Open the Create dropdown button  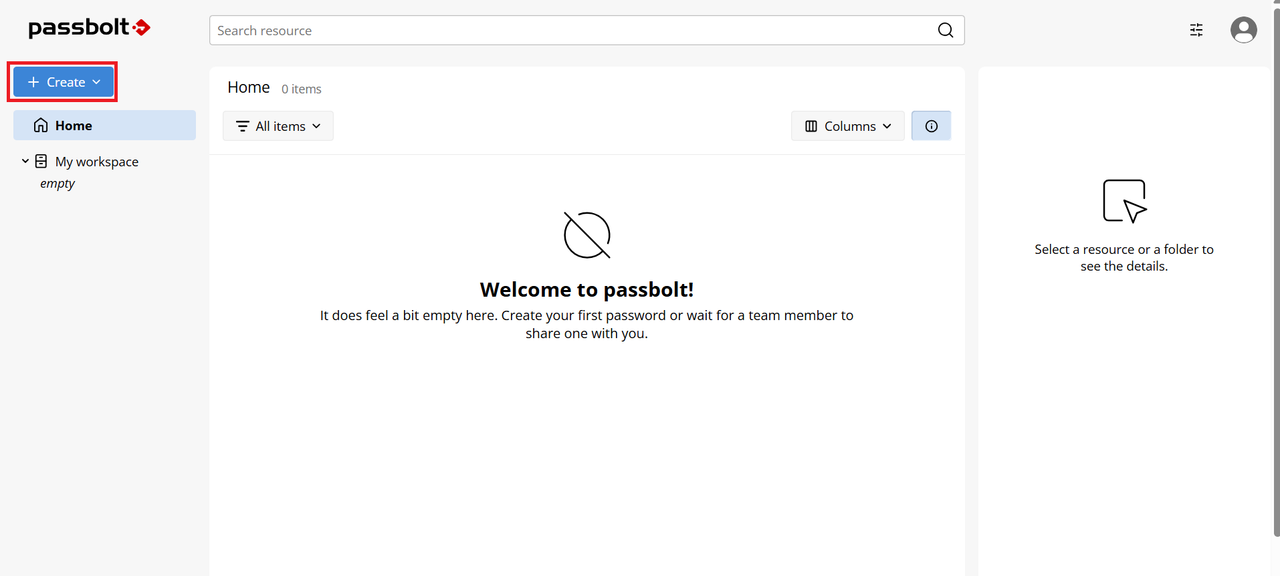tap(63, 82)
